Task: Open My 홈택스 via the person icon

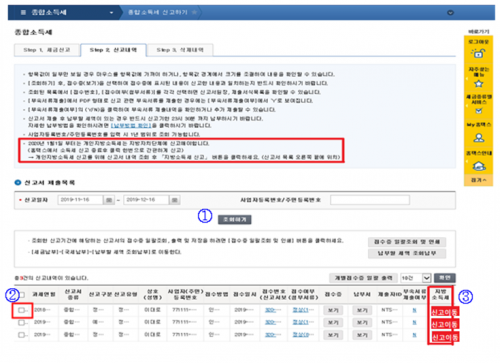Action: 479,137
